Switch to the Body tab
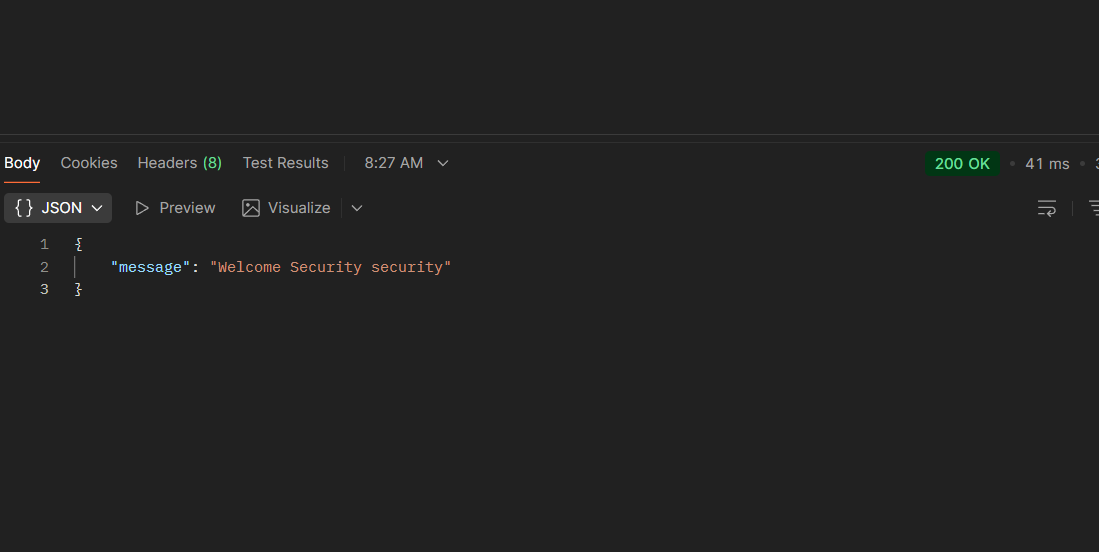The image size is (1099, 552). (x=22, y=163)
